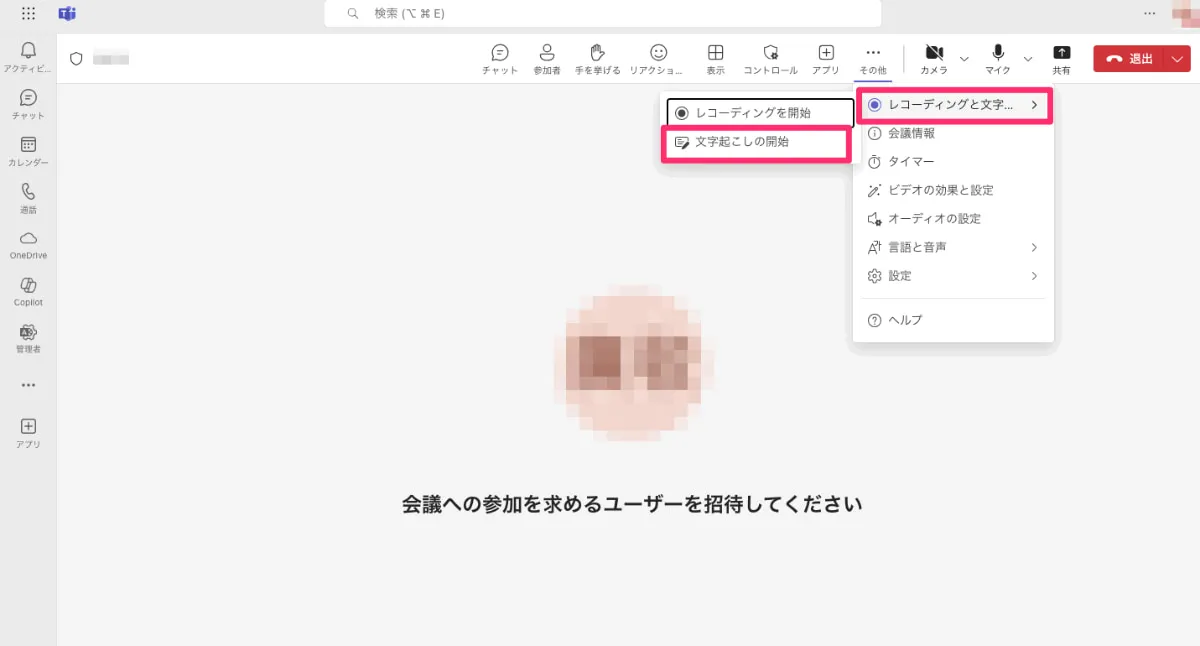1200x646 pixels.
Task: Mute the マイク
Action: click(x=996, y=57)
